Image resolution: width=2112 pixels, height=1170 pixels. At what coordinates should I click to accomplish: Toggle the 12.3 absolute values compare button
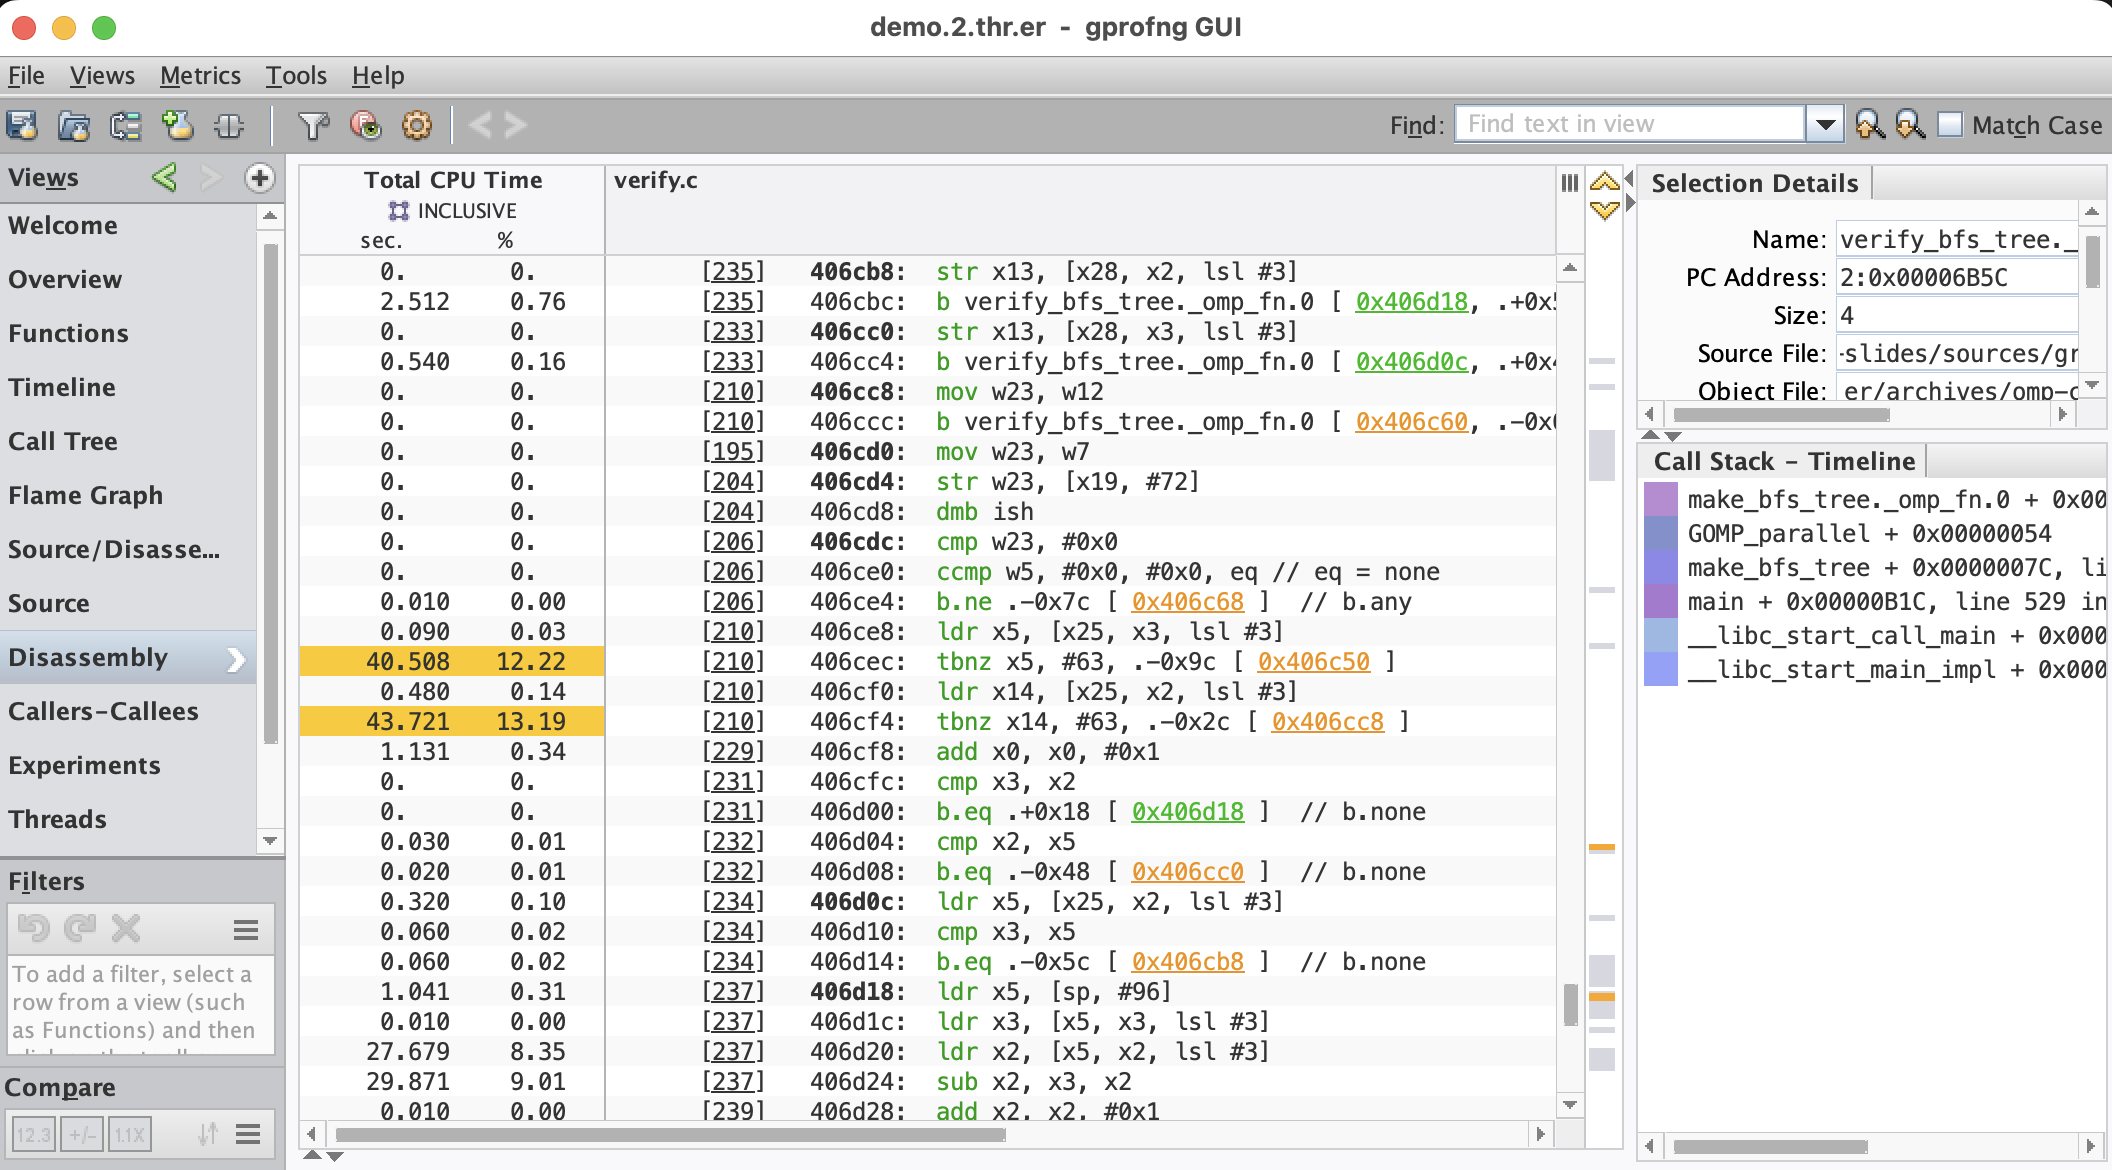(x=33, y=1134)
